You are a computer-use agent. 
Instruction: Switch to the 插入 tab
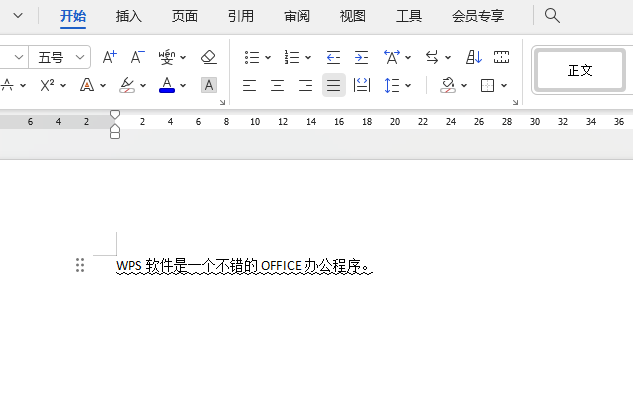click(129, 16)
